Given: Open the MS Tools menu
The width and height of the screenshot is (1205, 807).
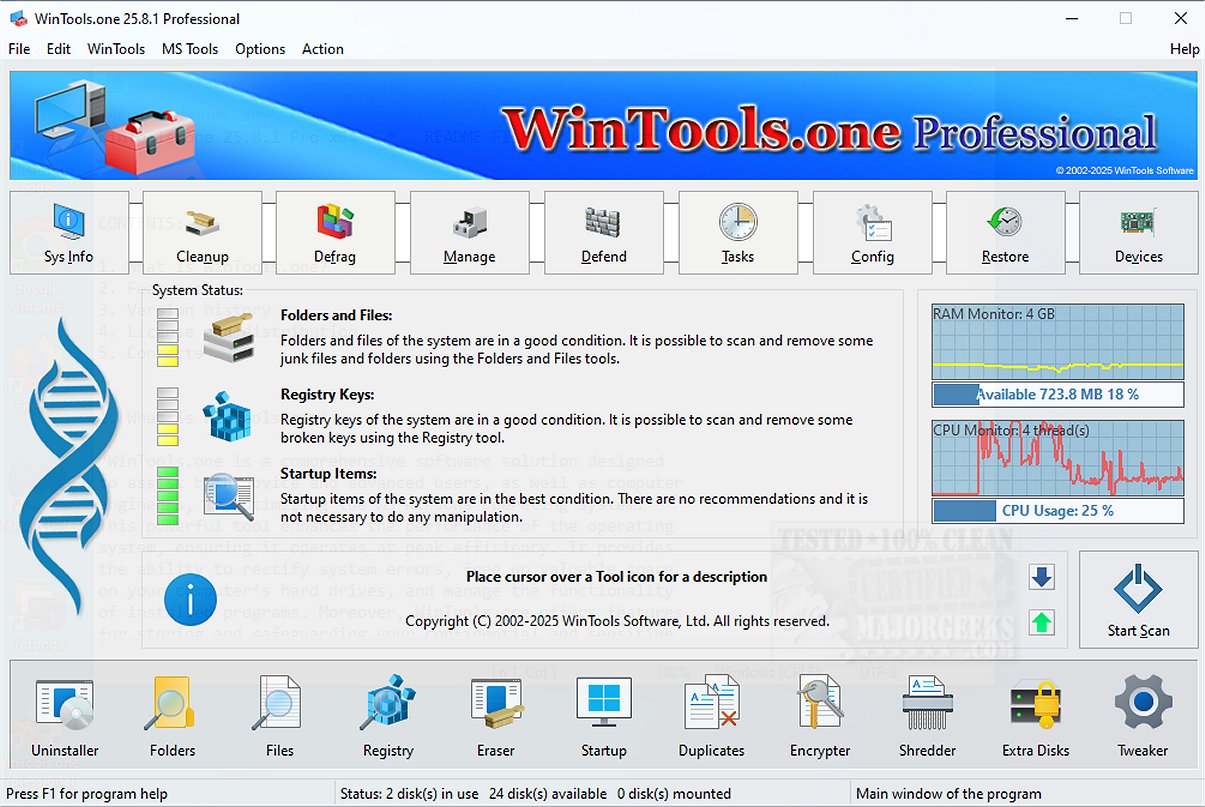Looking at the screenshot, I should [x=190, y=48].
